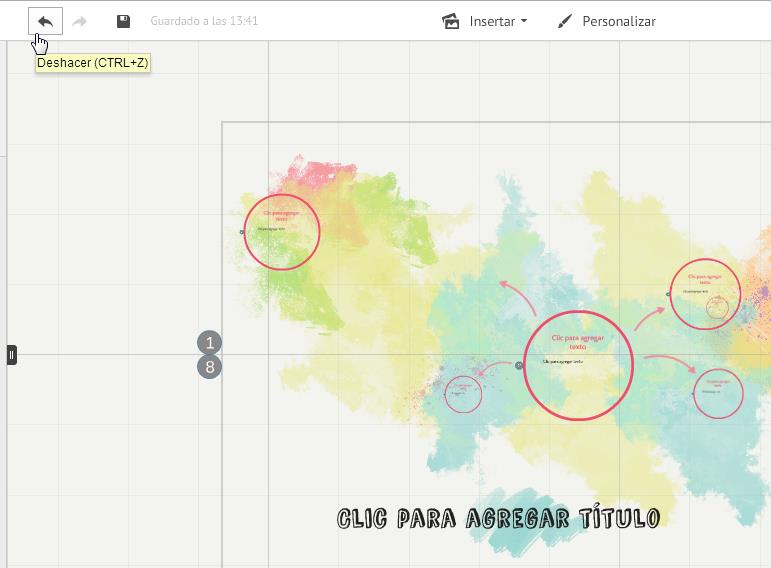Select the arrow pointing to lower-right circle

pos(670,360)
